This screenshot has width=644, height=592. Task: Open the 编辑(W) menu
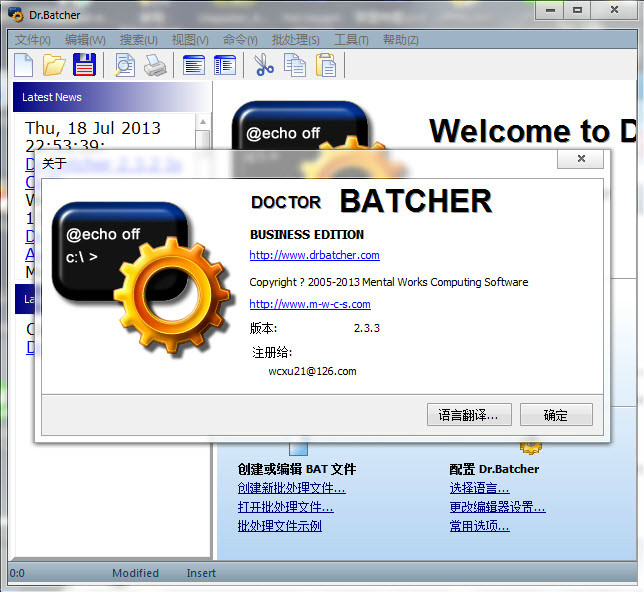[x=85, y=40]
